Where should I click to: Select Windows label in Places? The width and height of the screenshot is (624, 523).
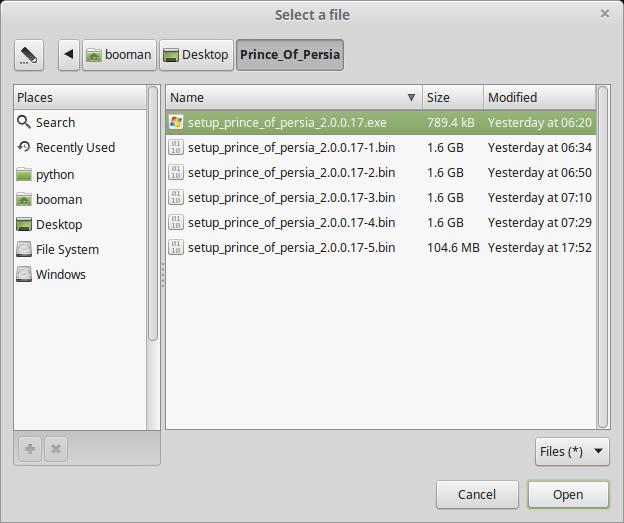tap(60, 274)
